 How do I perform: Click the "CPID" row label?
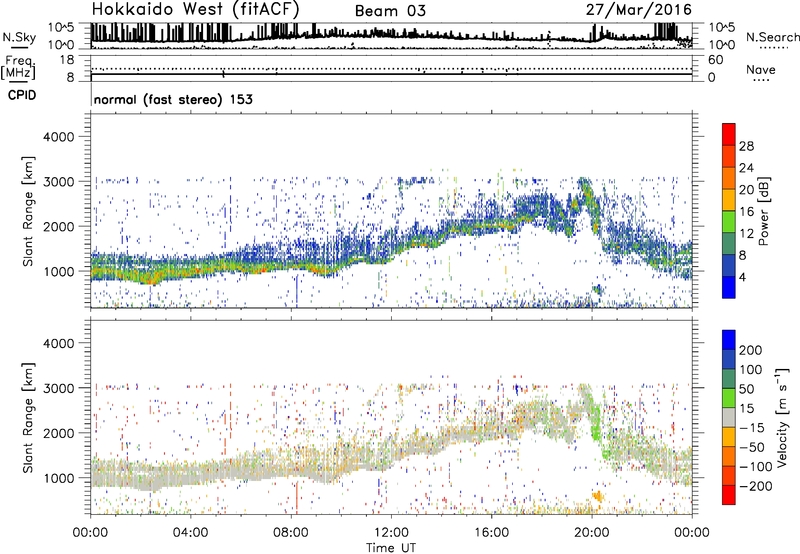22,95
